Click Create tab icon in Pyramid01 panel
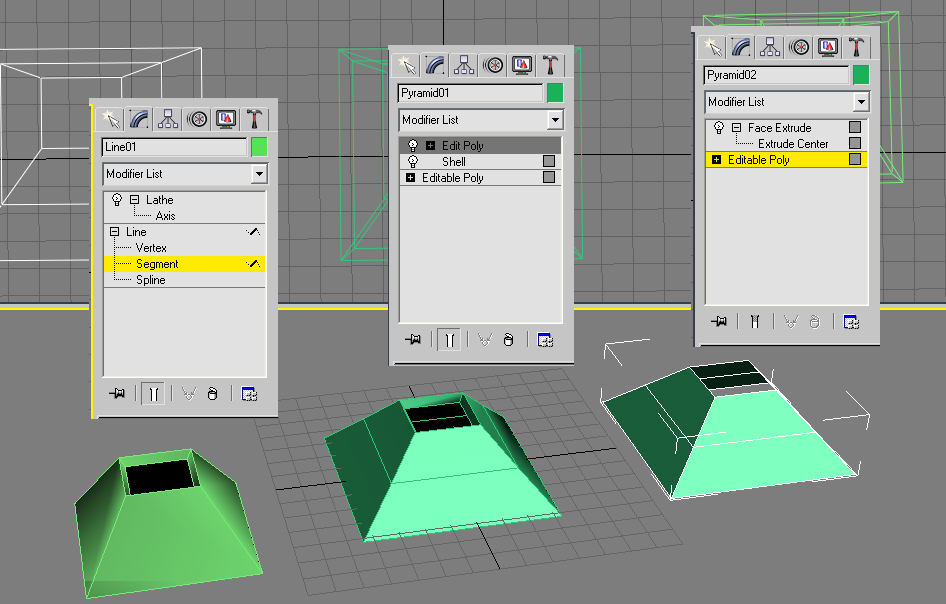Image resolution: width=946 pixels, height=604 pixels. pyautogui.click(x=406, y=65)
